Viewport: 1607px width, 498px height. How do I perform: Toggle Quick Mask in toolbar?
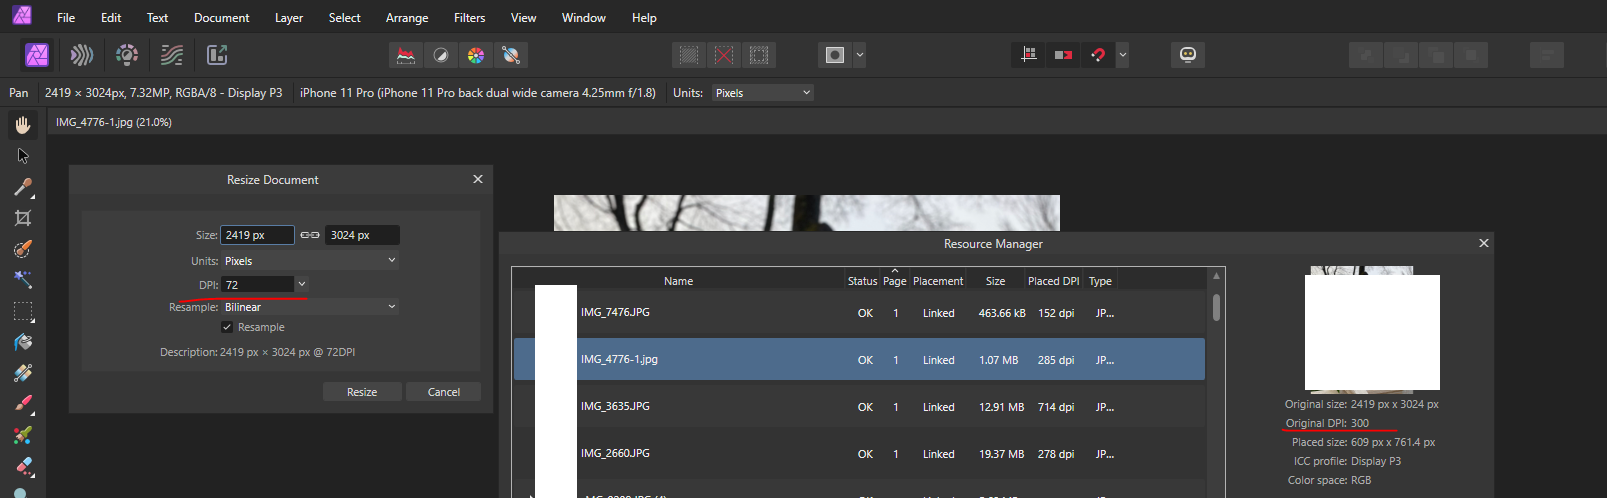coord(835,55)
